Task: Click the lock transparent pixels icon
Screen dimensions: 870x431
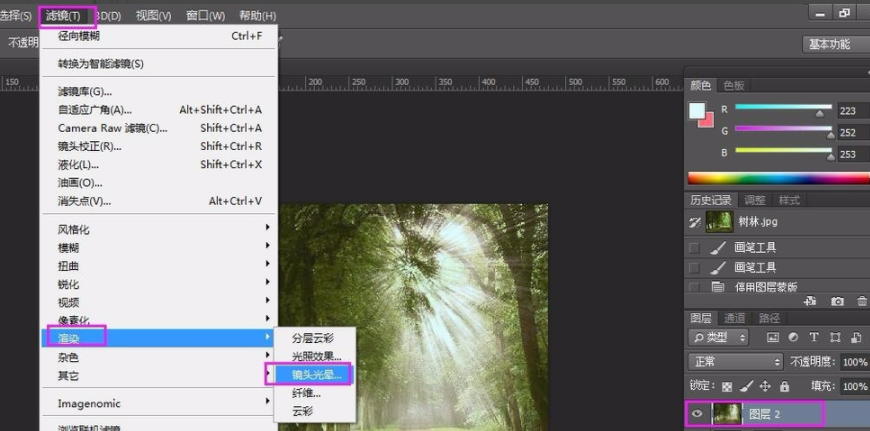Action: pyautogui.click(x=727, y=386)
